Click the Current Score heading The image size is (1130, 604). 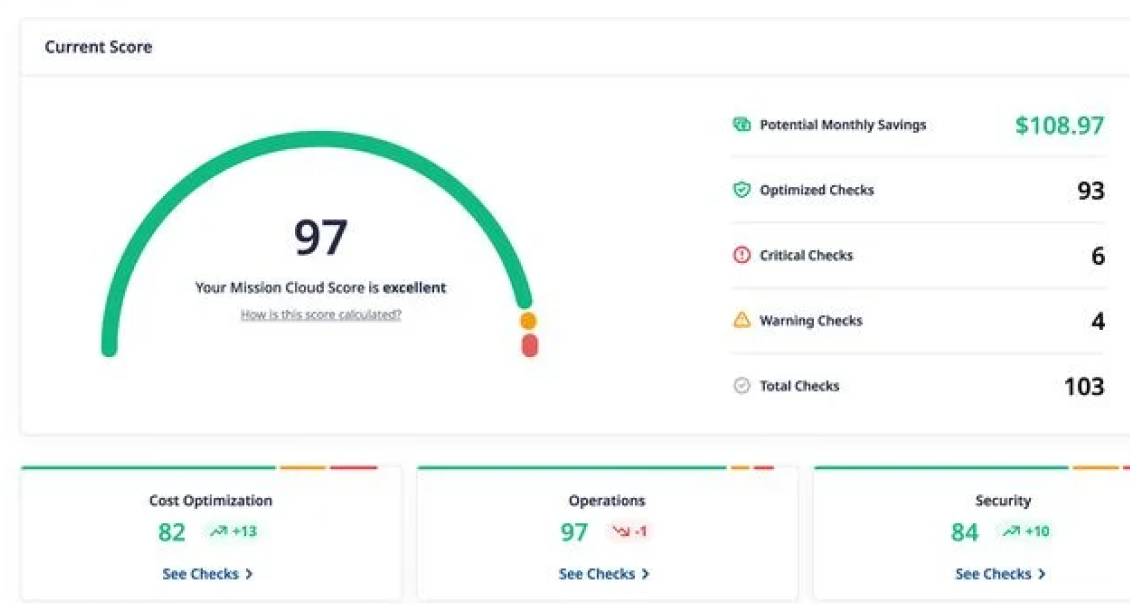click(x=98, y=47)
